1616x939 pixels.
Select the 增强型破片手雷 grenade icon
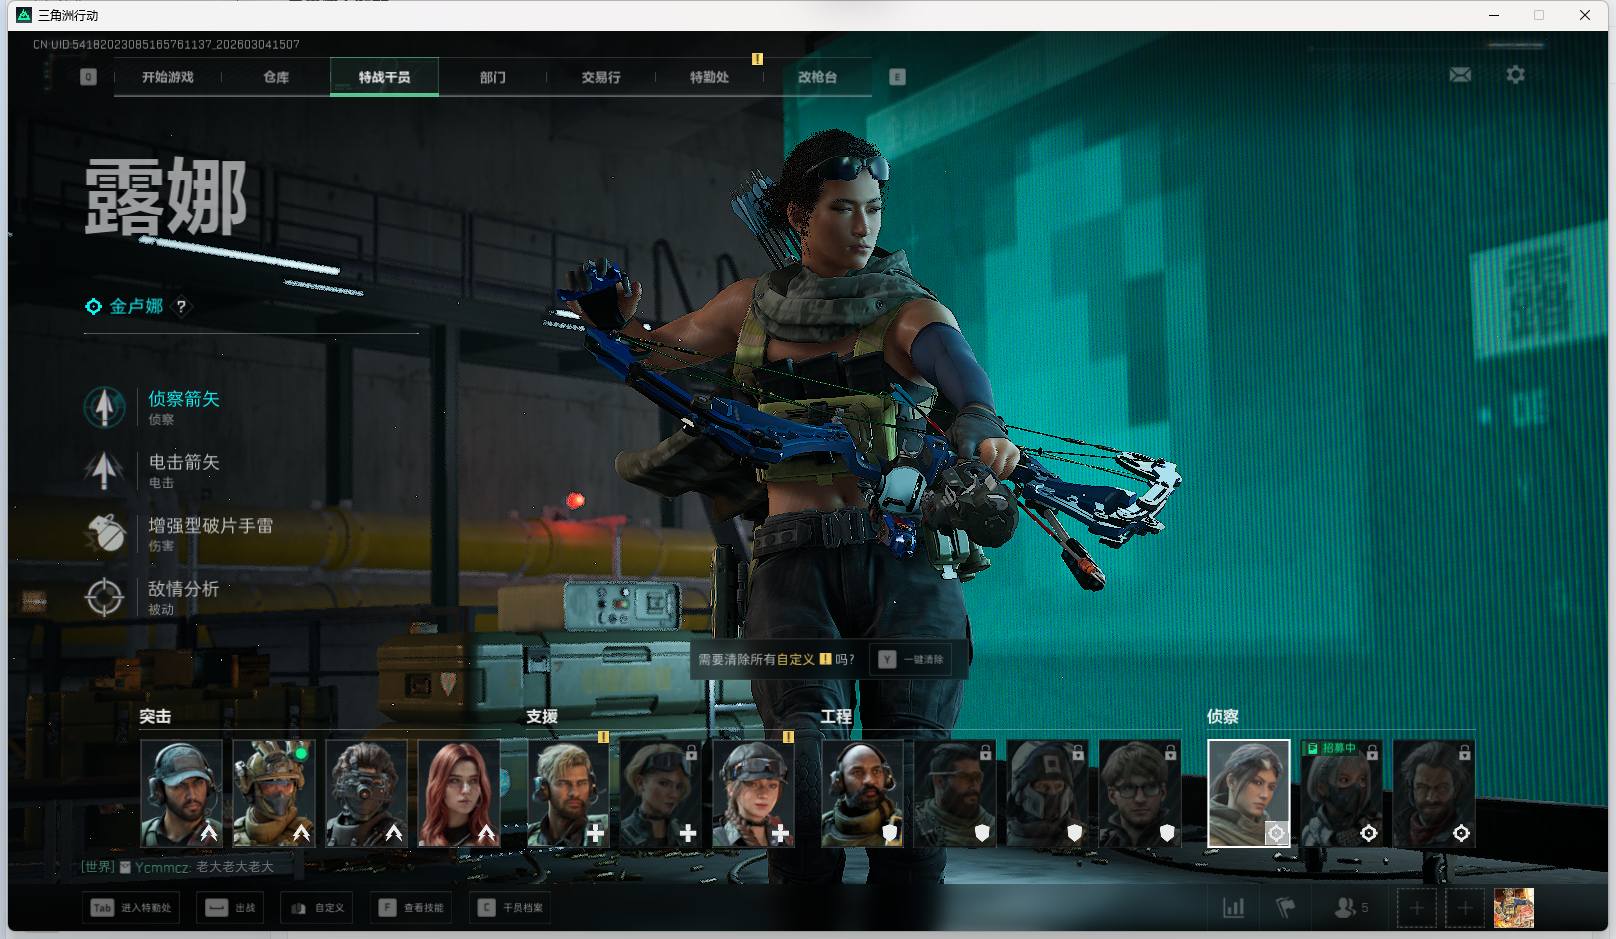[104, 533]
